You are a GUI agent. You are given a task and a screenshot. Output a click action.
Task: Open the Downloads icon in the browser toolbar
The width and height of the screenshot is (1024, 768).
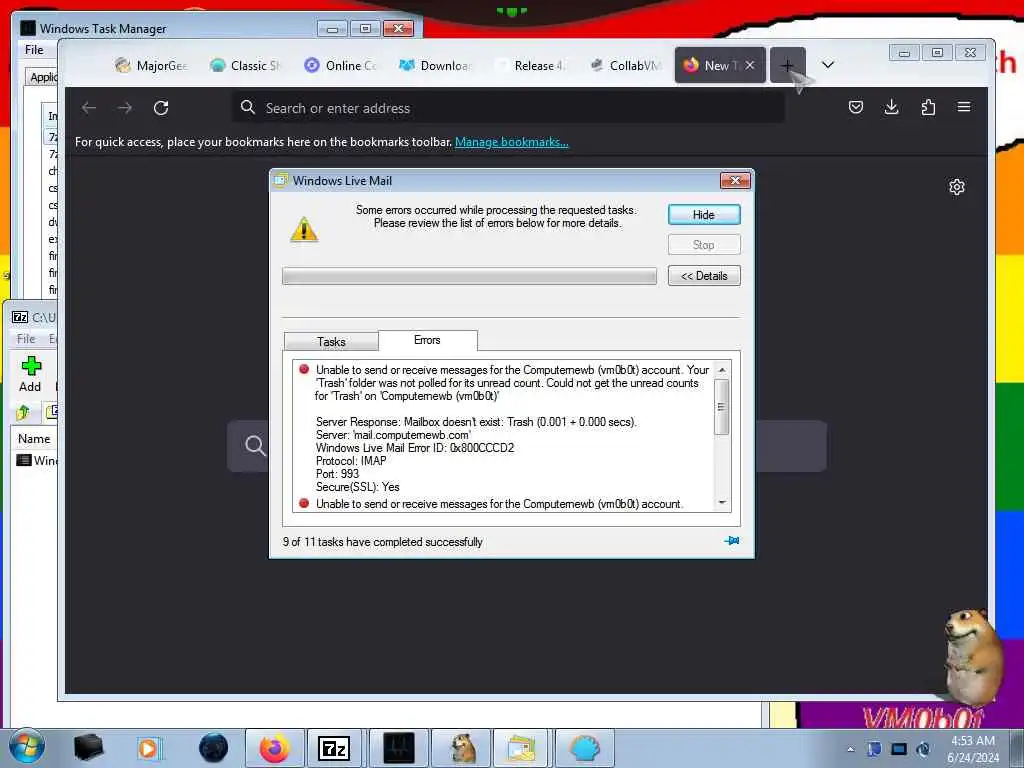891,107
